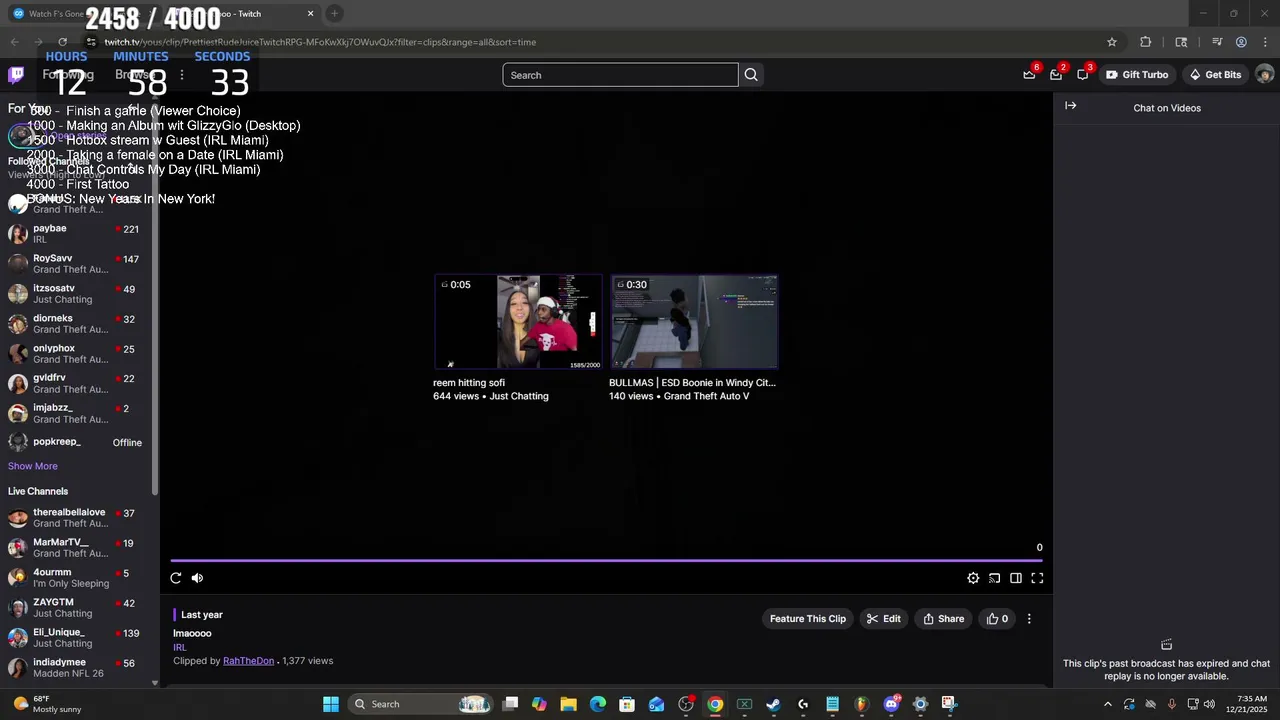Close the Twitch browser tab

pyautogui.click(x=310, y=14)
